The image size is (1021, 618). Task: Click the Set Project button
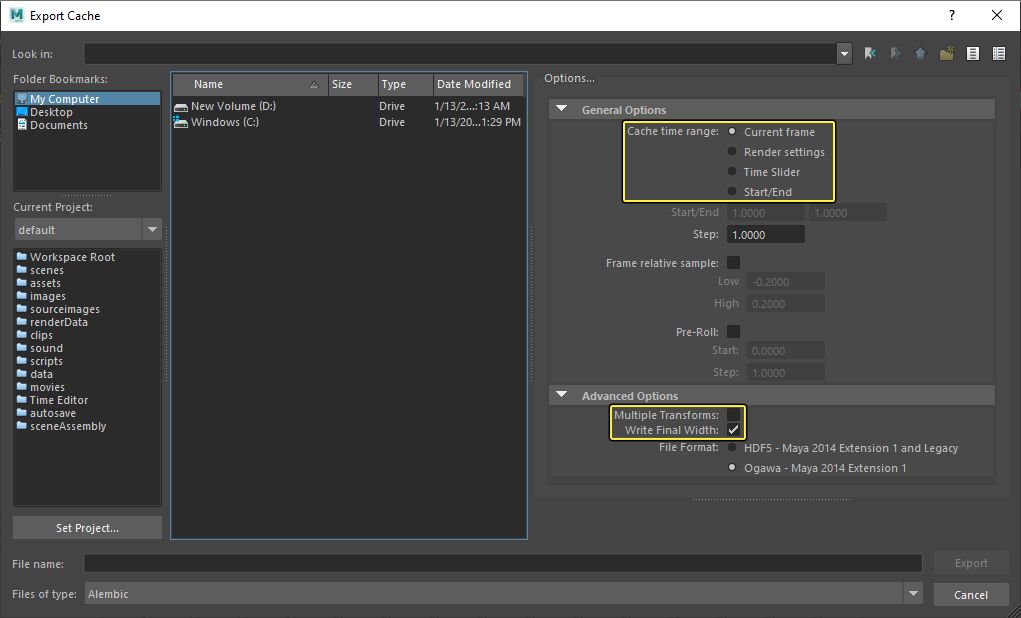point(87,528)
